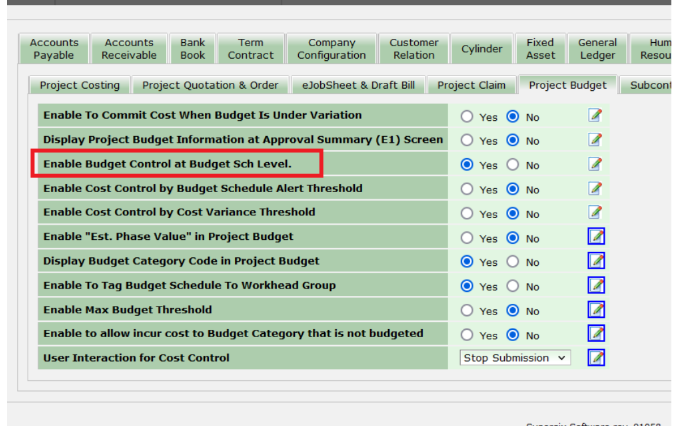Edit 'Est. Phase Value' setting icon
This screenshot has height=426, width=675.
(x=596, y=236)
